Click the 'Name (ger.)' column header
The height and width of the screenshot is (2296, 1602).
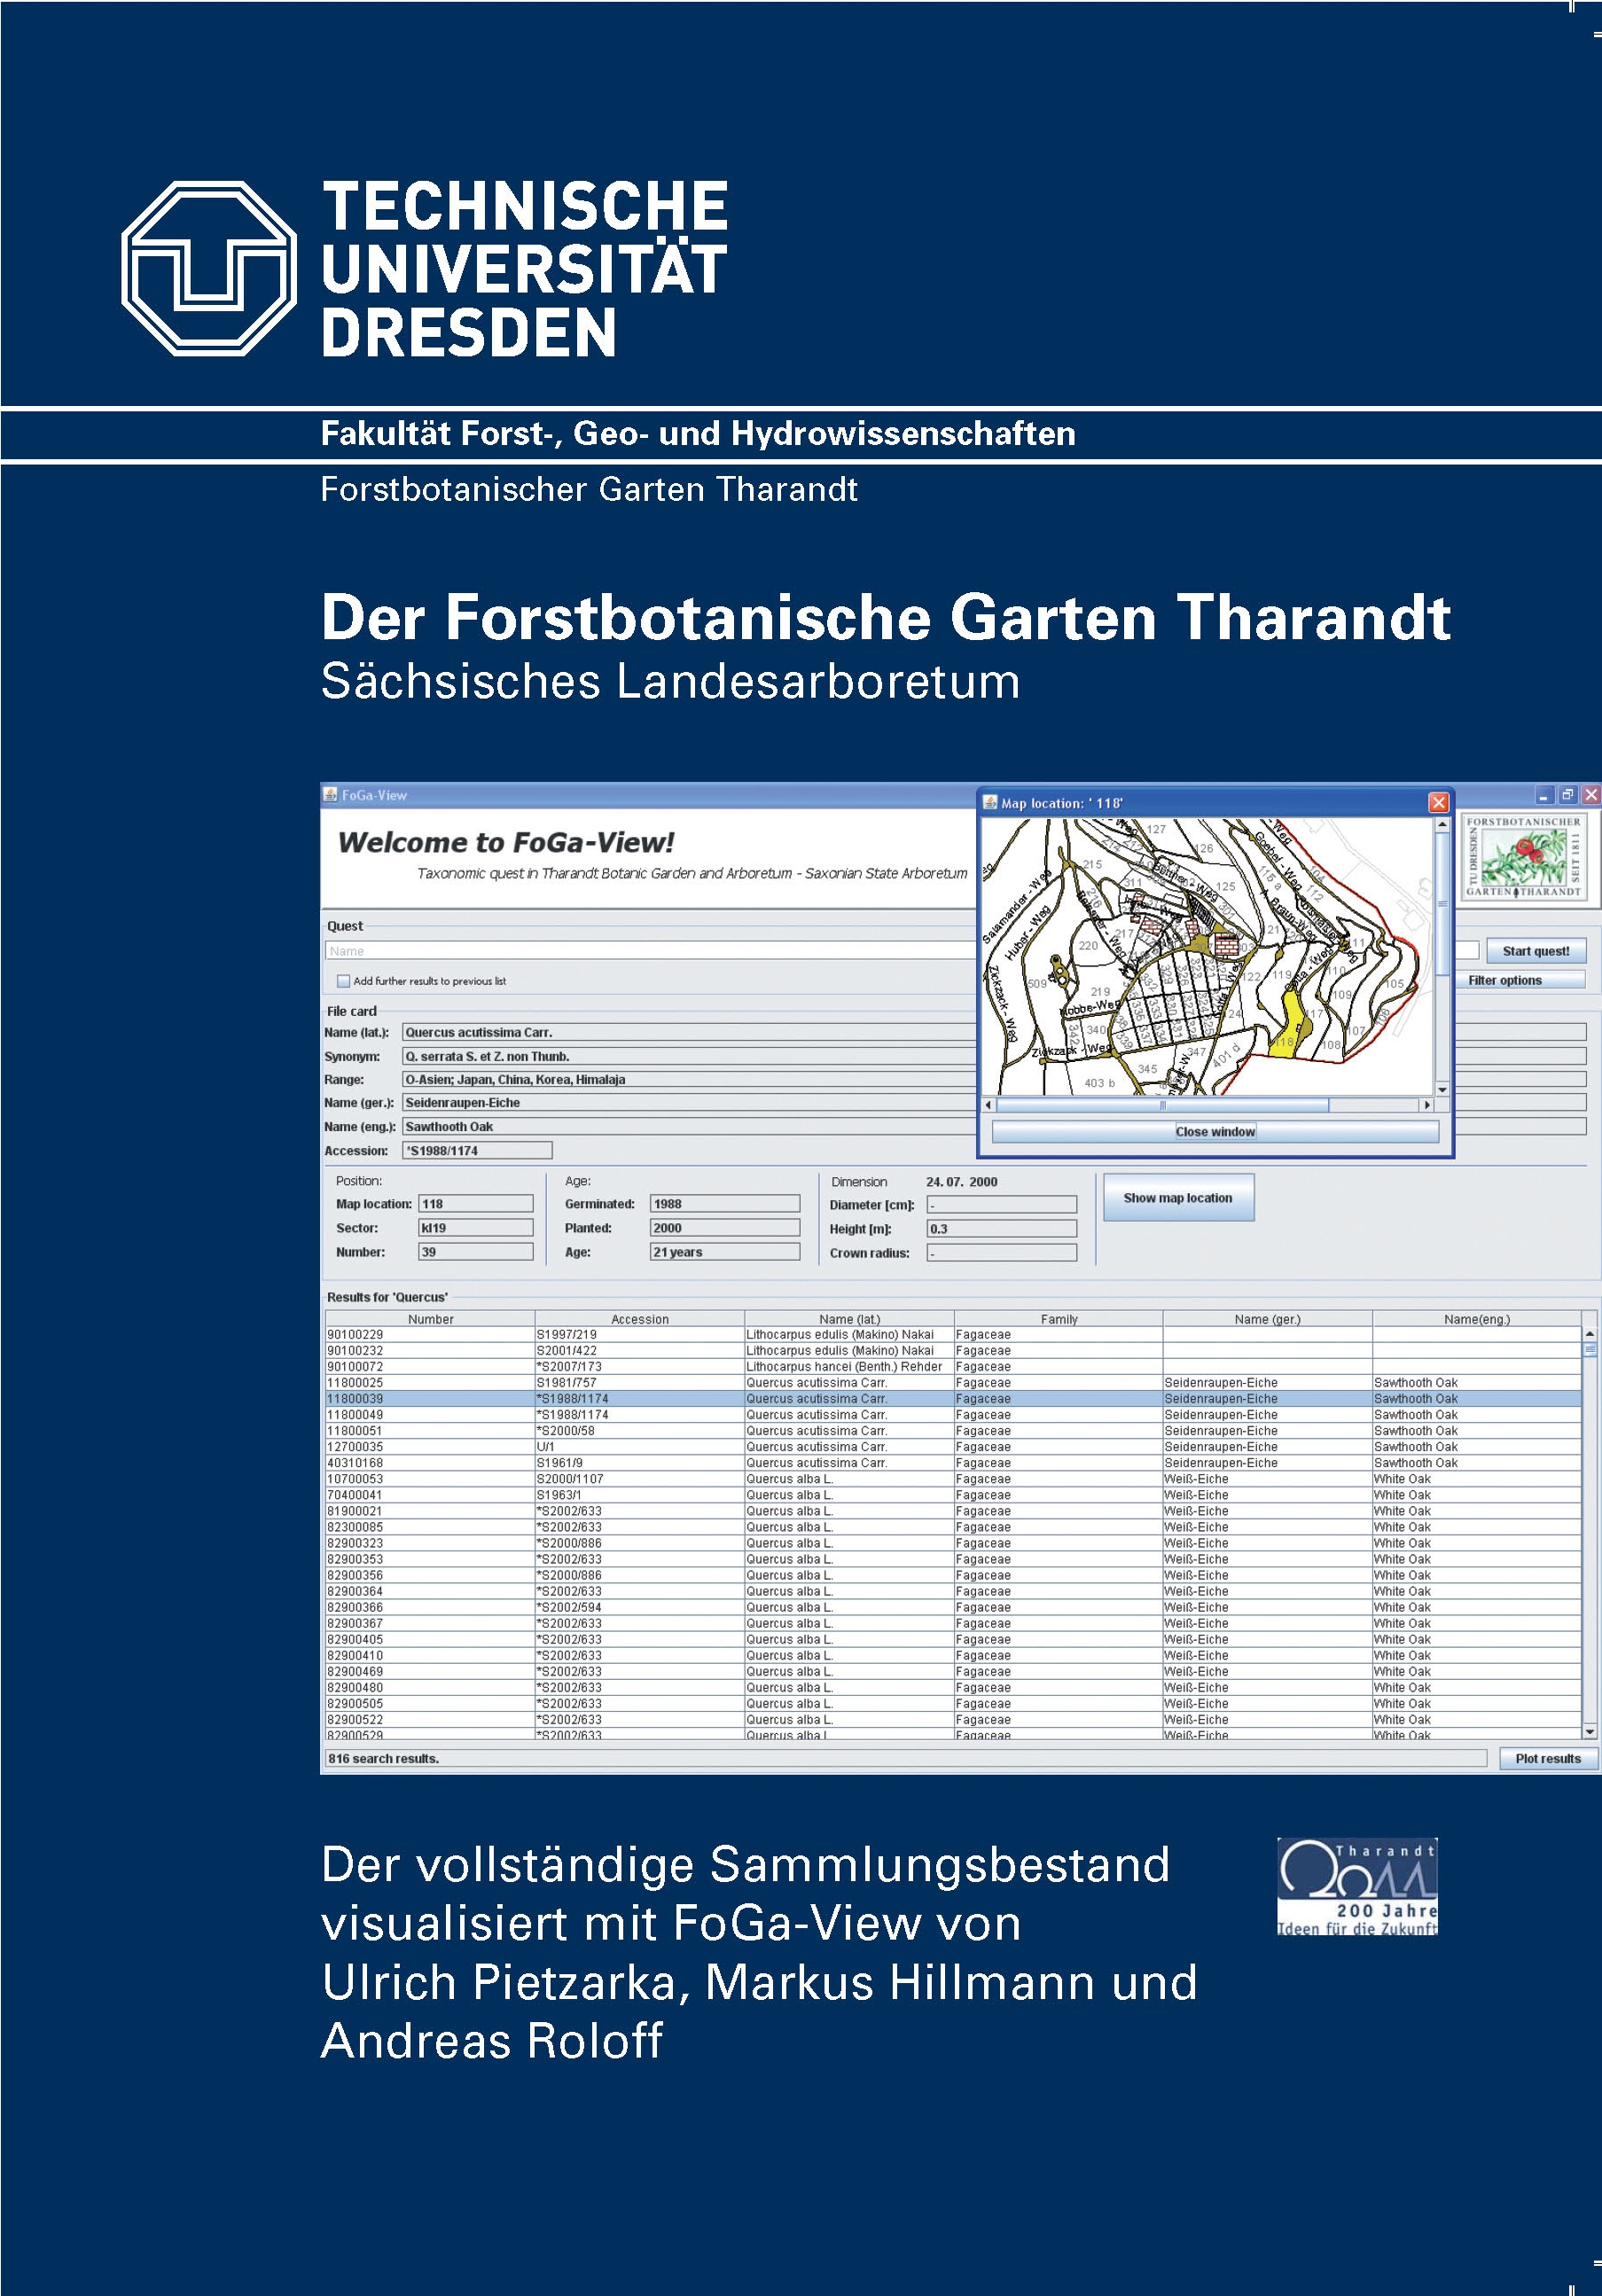tap(1268, 1319)
